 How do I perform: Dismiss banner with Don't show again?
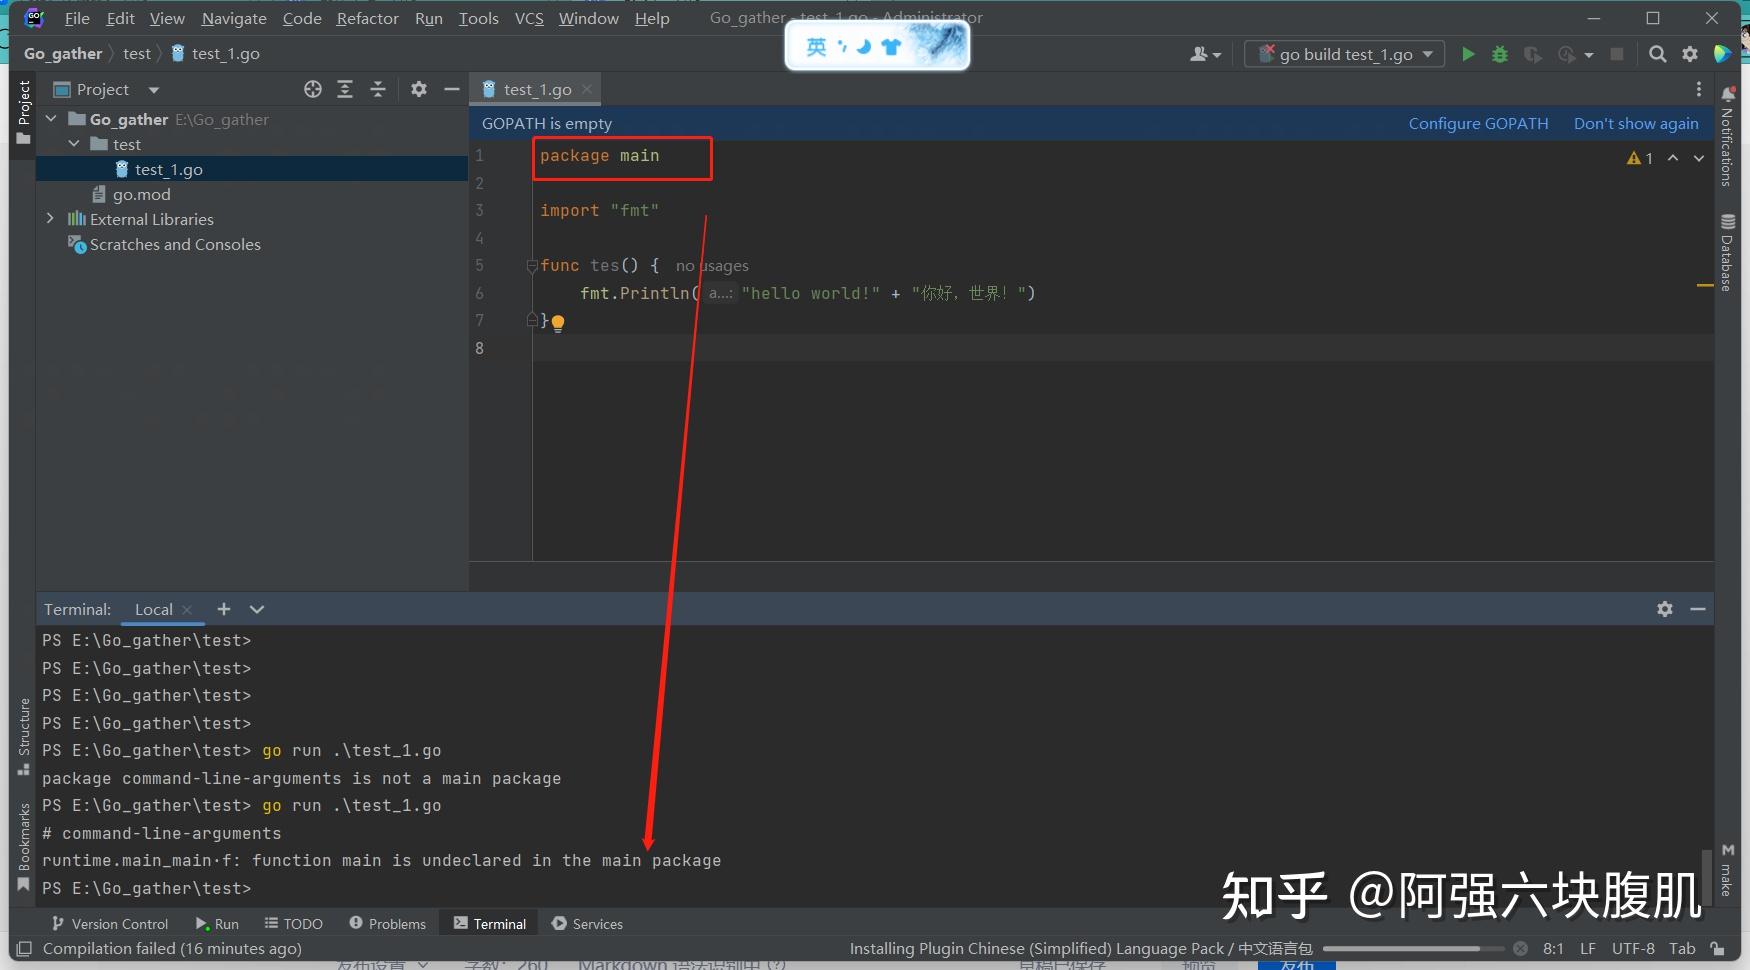pos(1636,123)
